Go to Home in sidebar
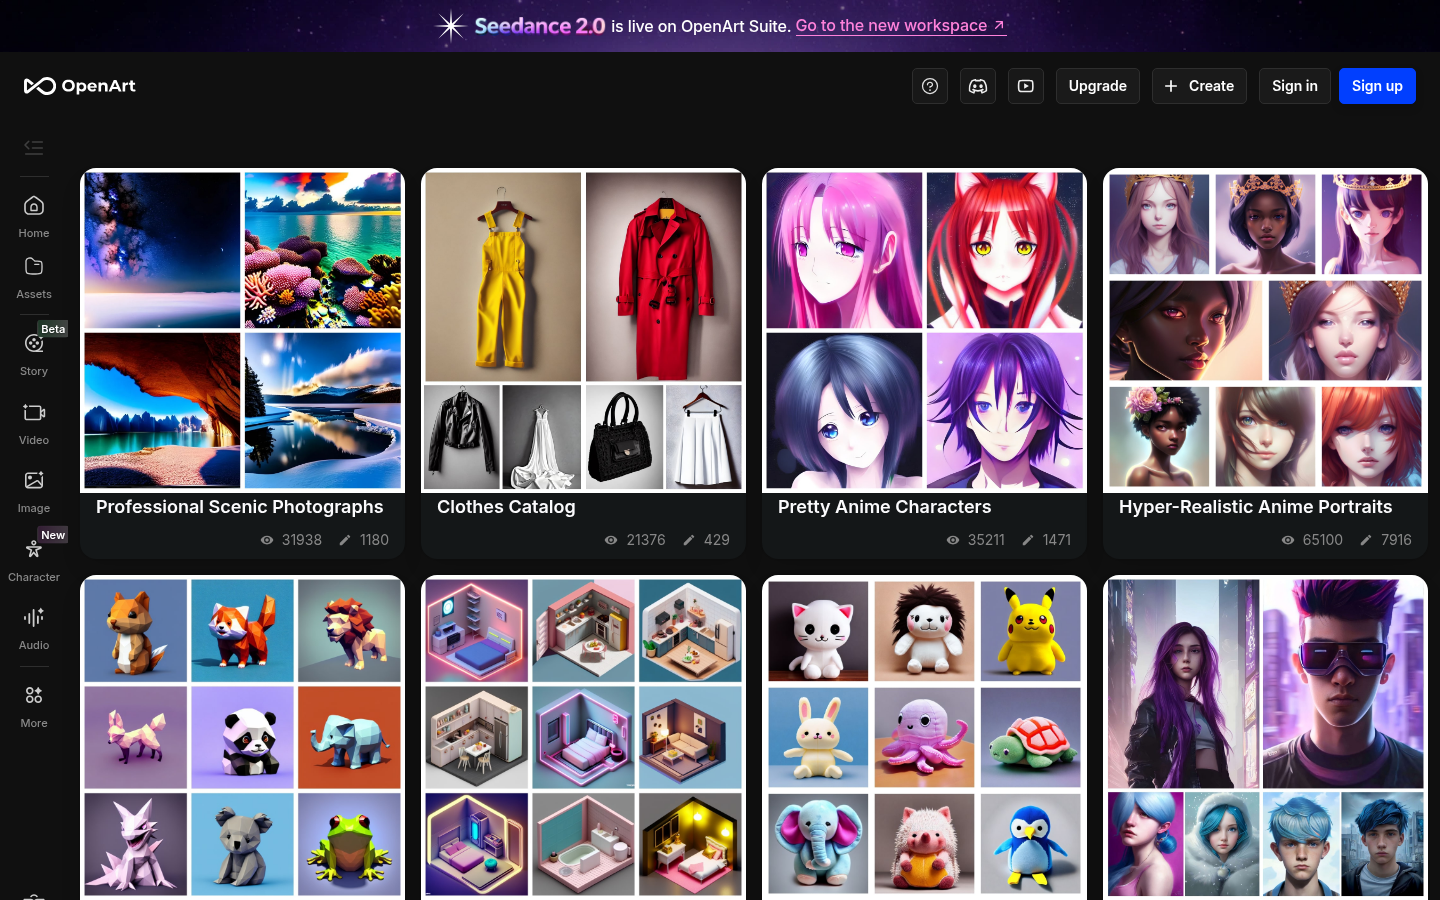The width and height of the screenshot is (1440, 900). [x=34, y=216]
